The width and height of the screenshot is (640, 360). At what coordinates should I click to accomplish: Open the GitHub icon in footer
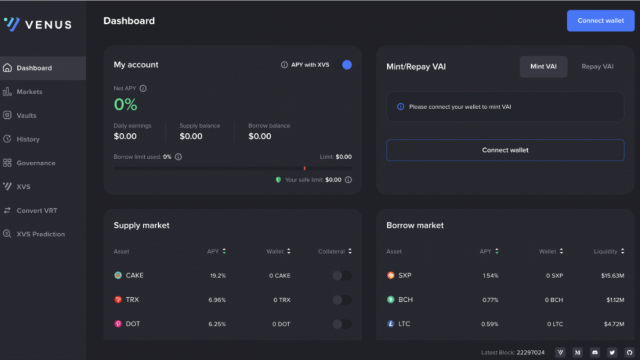[x=629, y=352]
